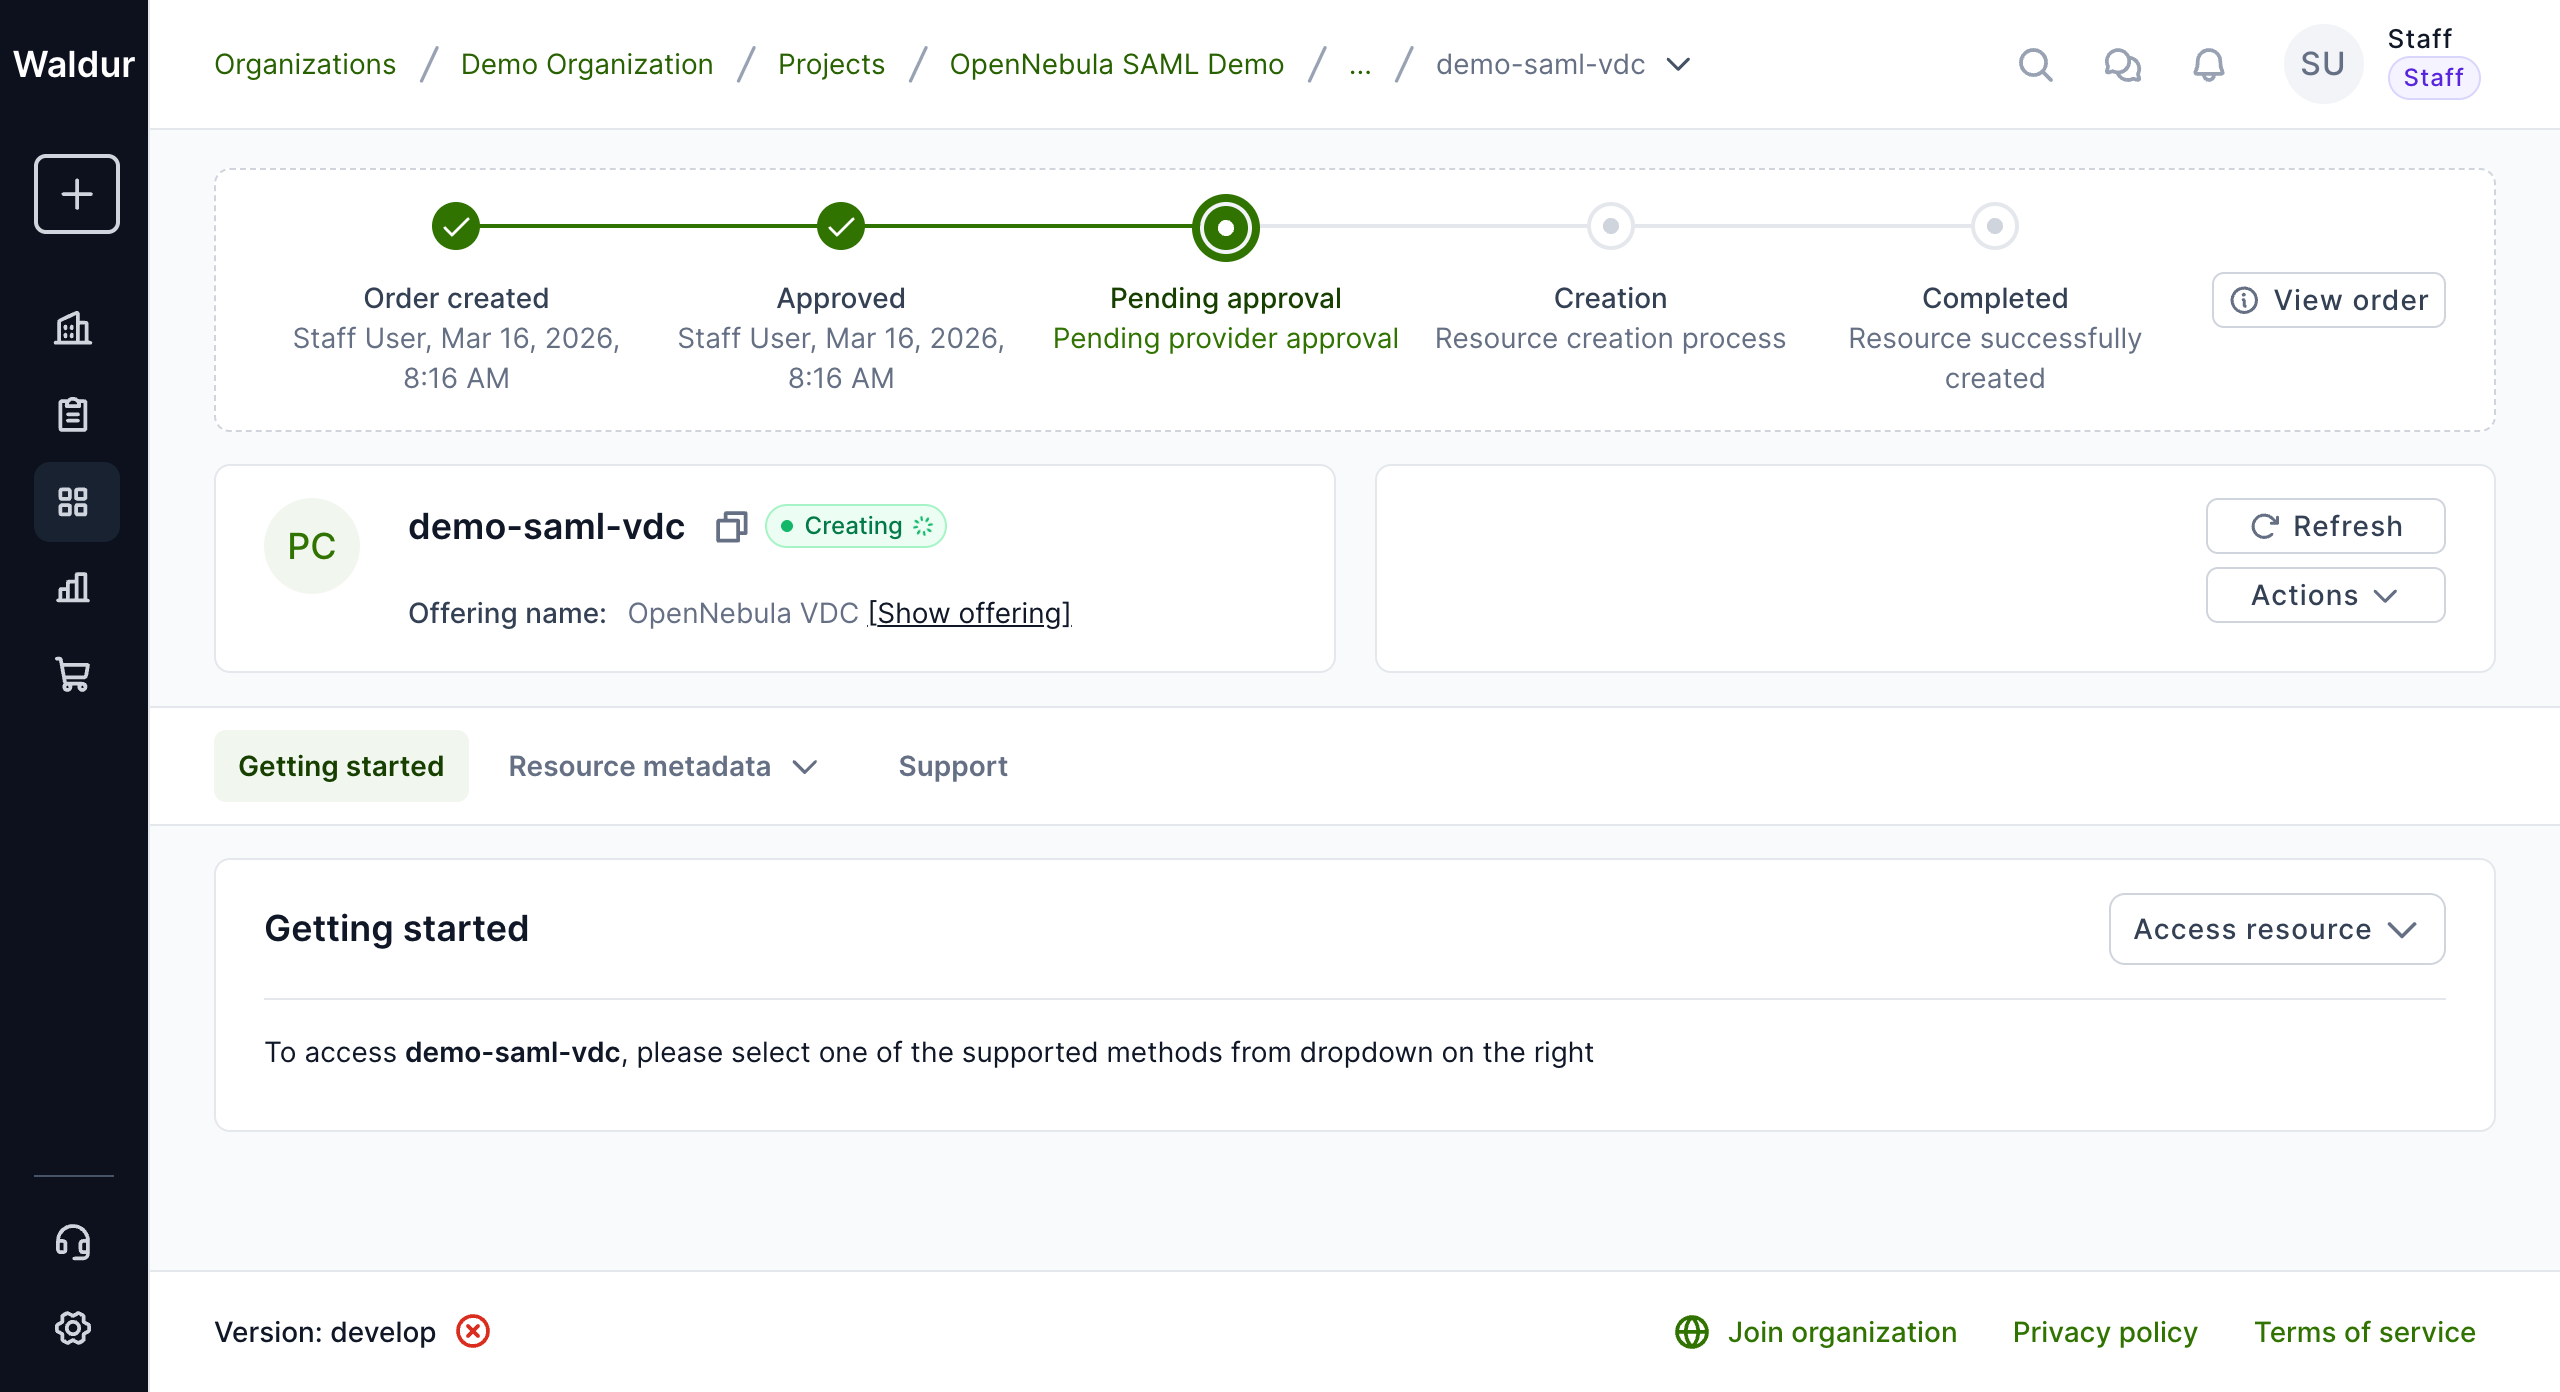Copy the demo-saml-vdc resource name
2560x1392 pixels.
pos(731,527)
